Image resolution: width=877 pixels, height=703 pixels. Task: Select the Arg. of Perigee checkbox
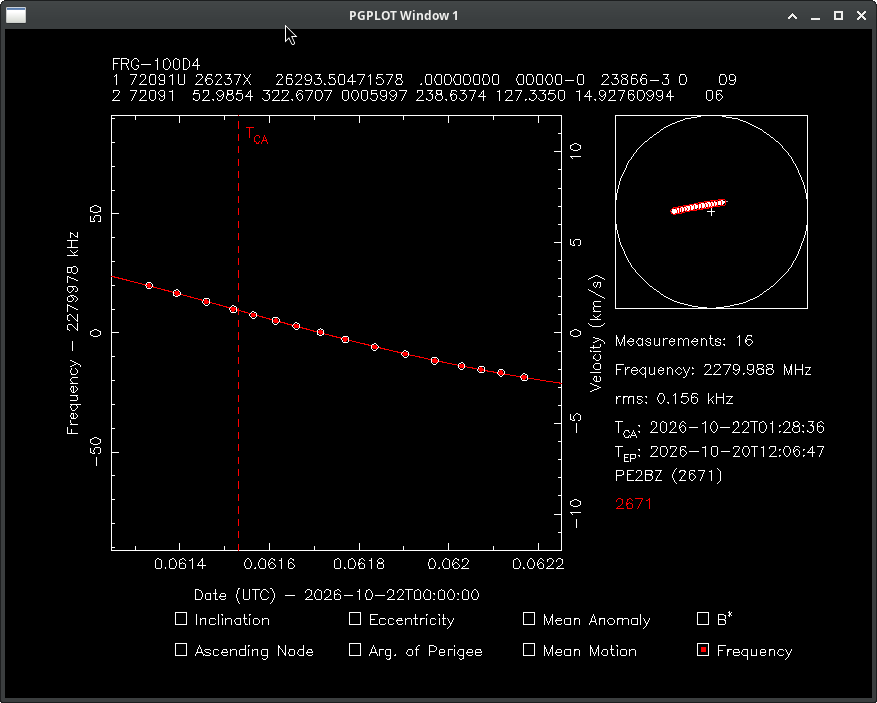tap(355, 650)
